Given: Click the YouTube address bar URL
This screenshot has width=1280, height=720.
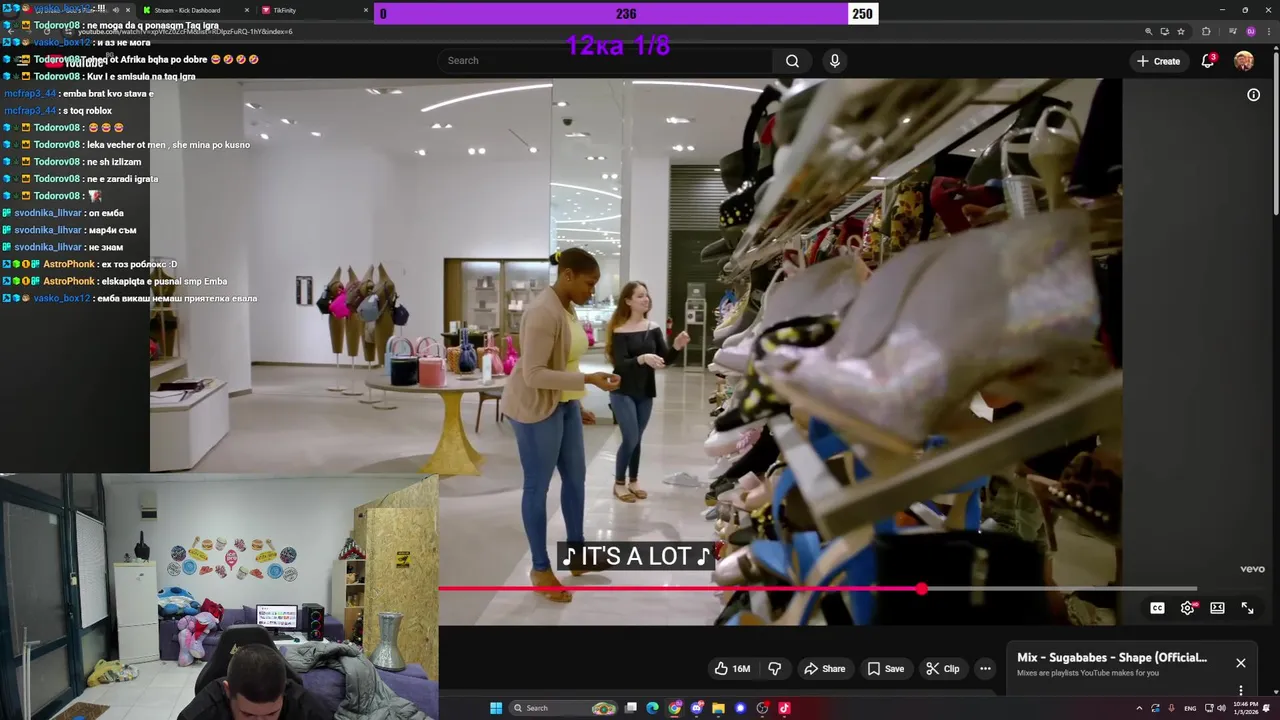Looking at the screenshot, I should point(185,31).
